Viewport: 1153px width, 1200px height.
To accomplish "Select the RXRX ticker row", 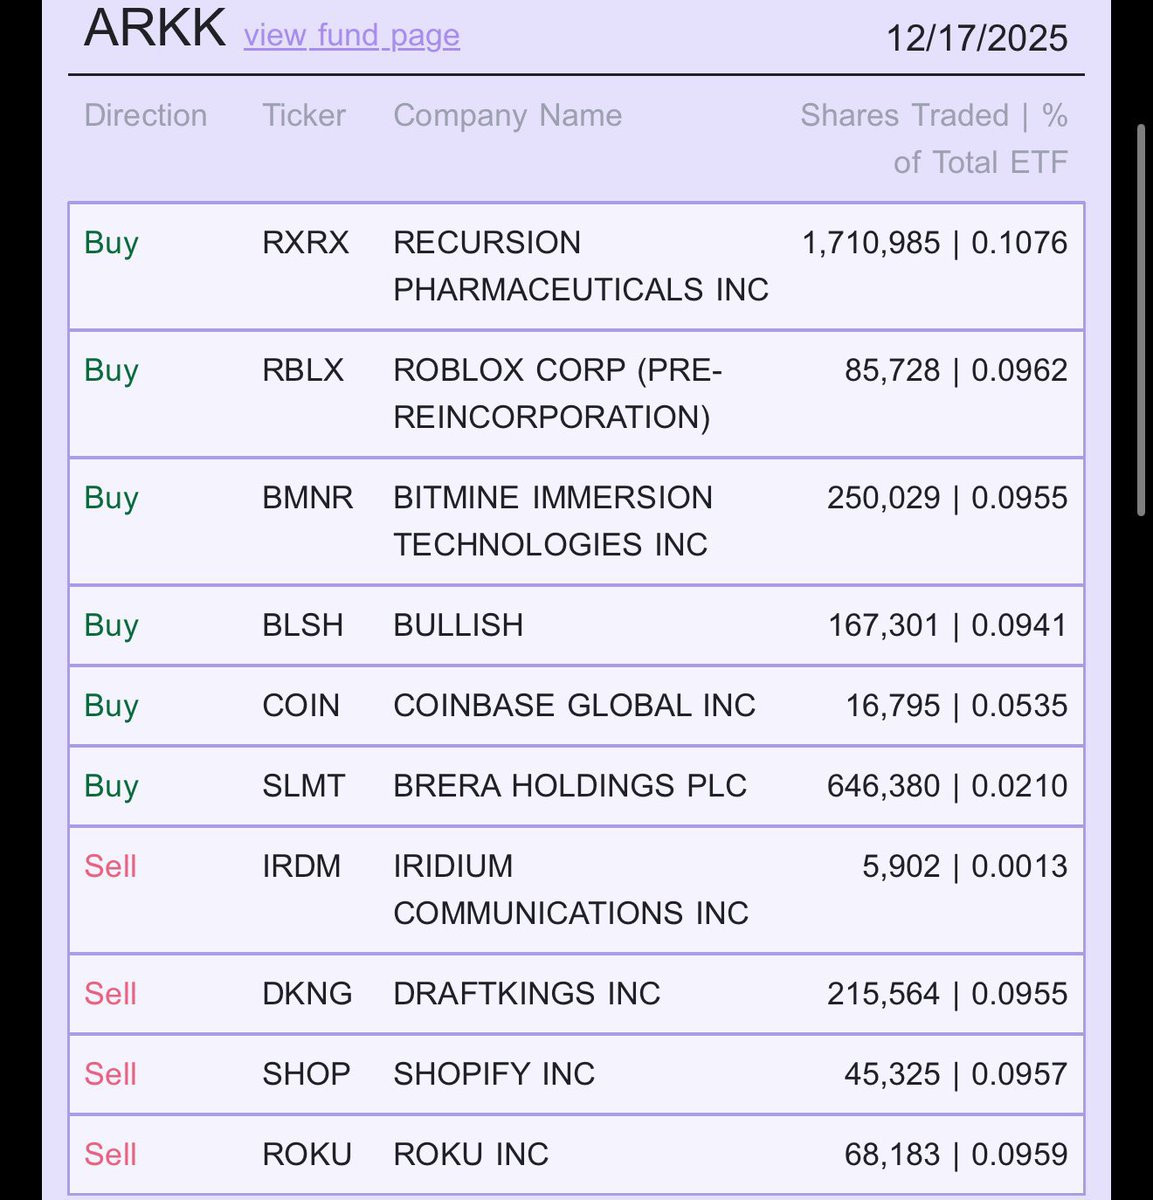I will (576, 266).
